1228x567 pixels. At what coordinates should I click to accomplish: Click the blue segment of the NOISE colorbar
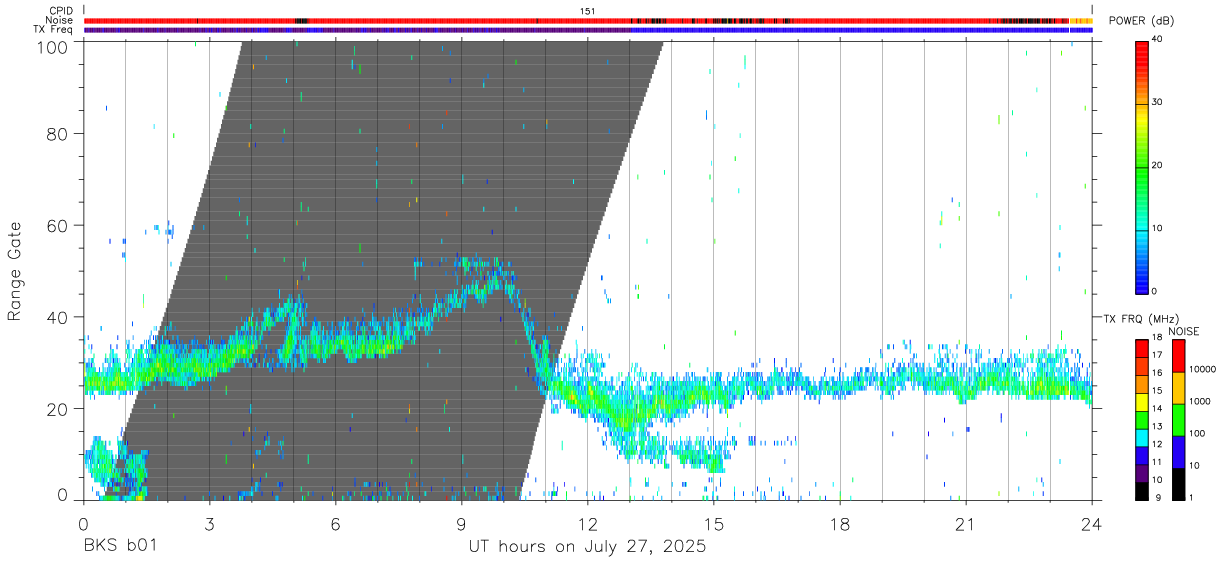point(1179,452)
